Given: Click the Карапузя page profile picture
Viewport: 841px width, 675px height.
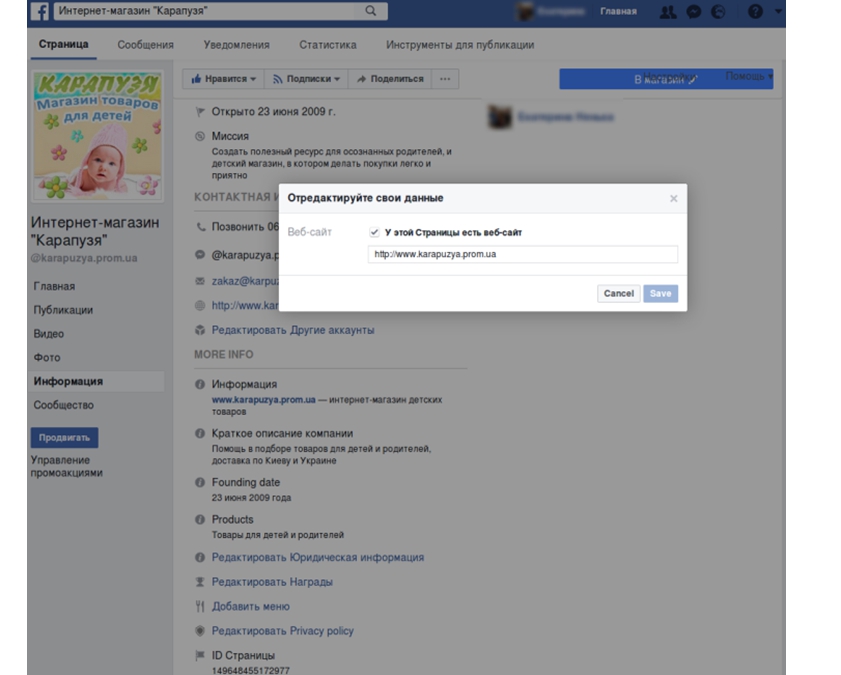Looking at the screenshot, I should coord(97,134).
